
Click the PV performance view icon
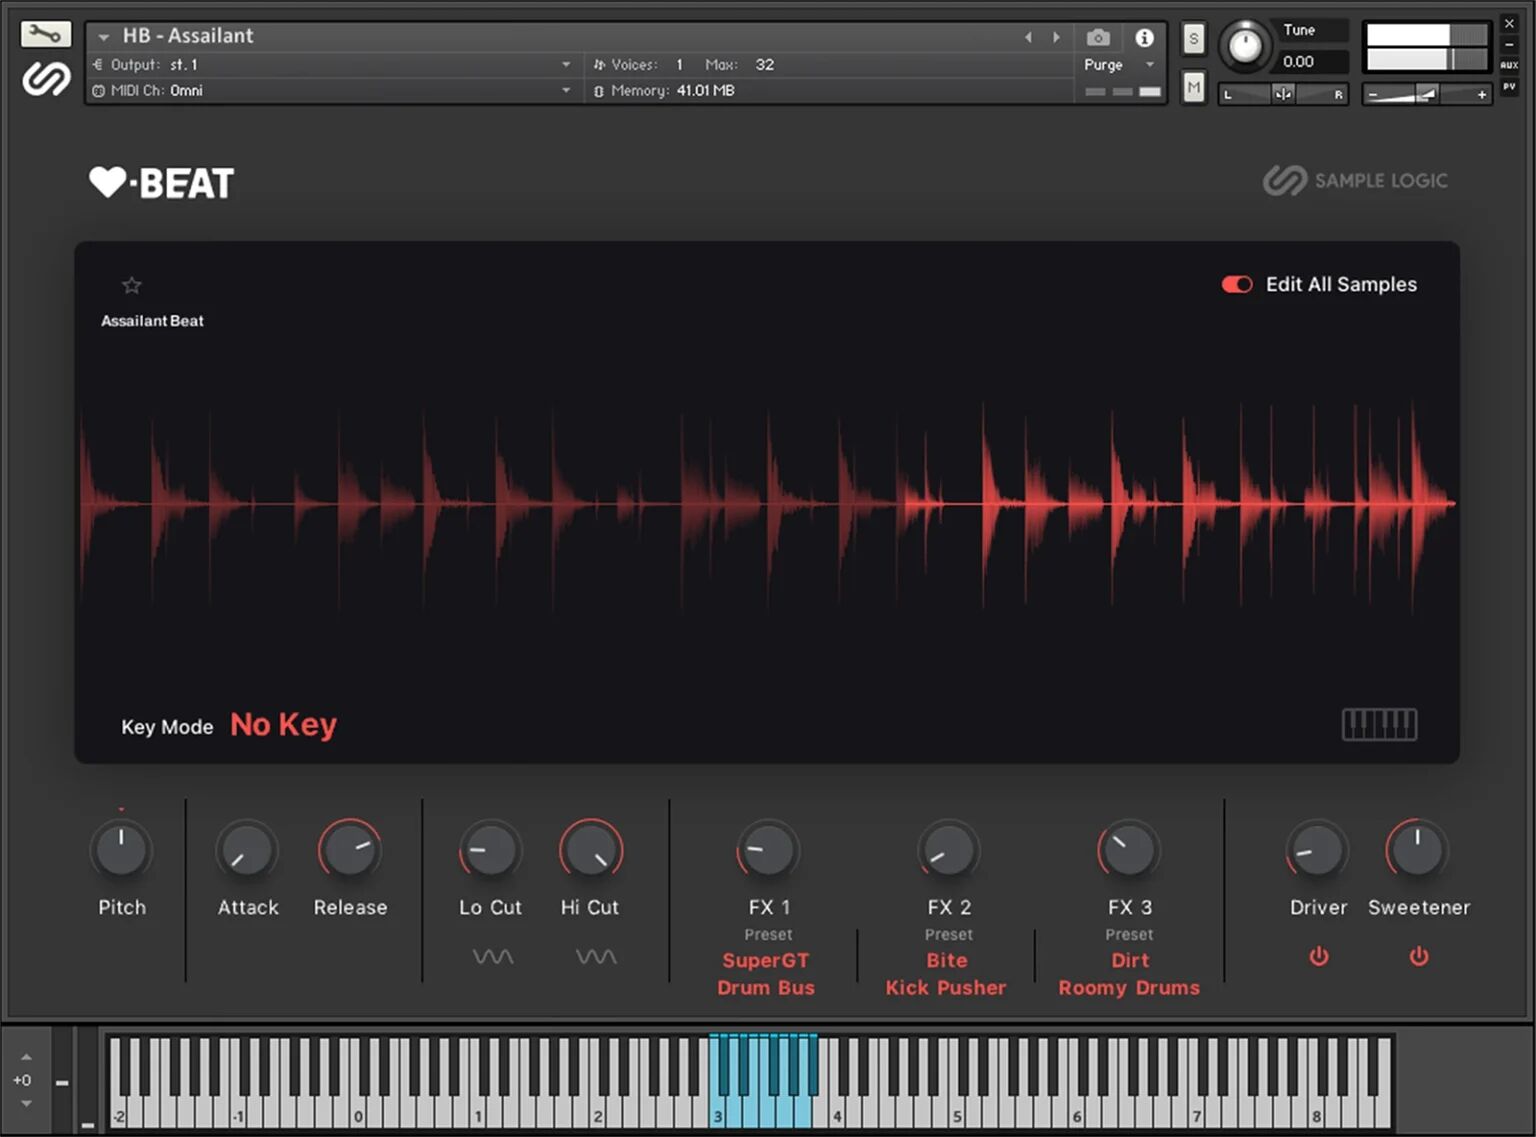point(1510,86)
